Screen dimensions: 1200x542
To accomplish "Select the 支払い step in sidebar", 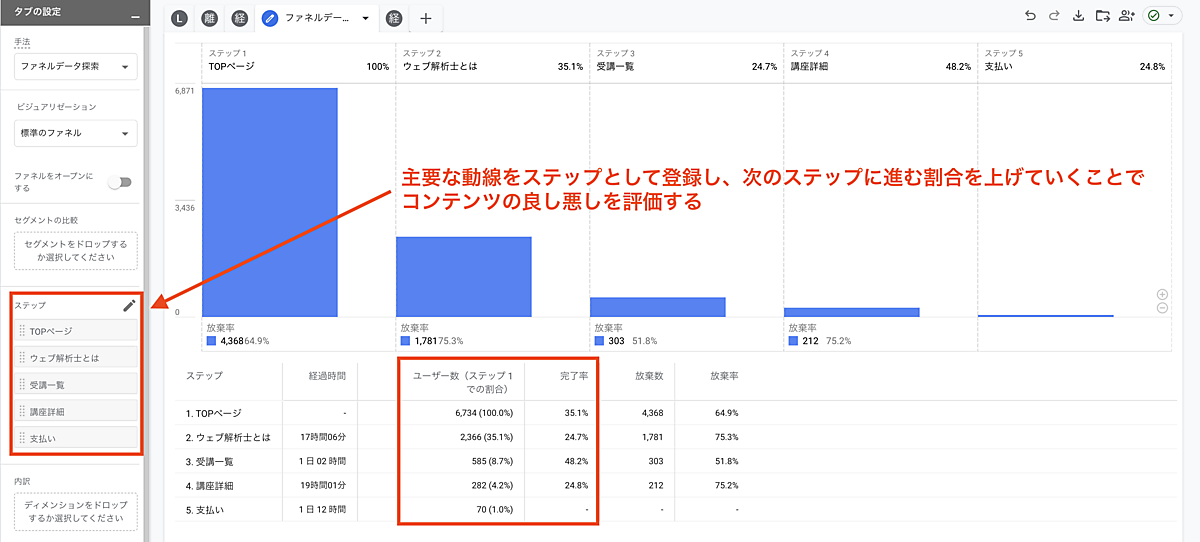I will (76, 438).
